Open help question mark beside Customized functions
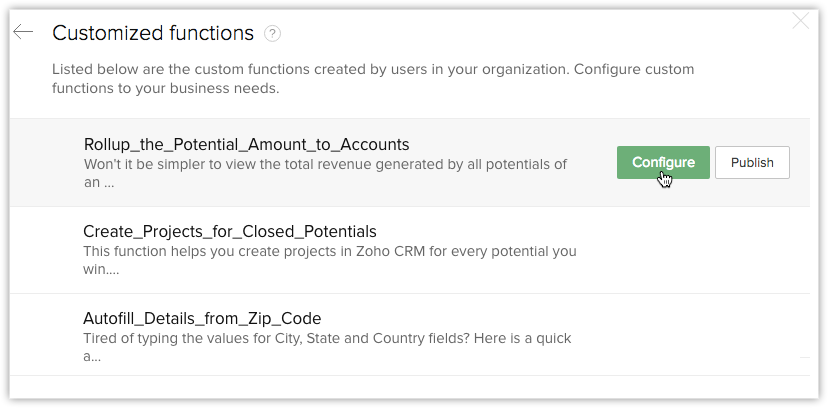The width and height of the screenshot is (828, 408). point(272,33)
